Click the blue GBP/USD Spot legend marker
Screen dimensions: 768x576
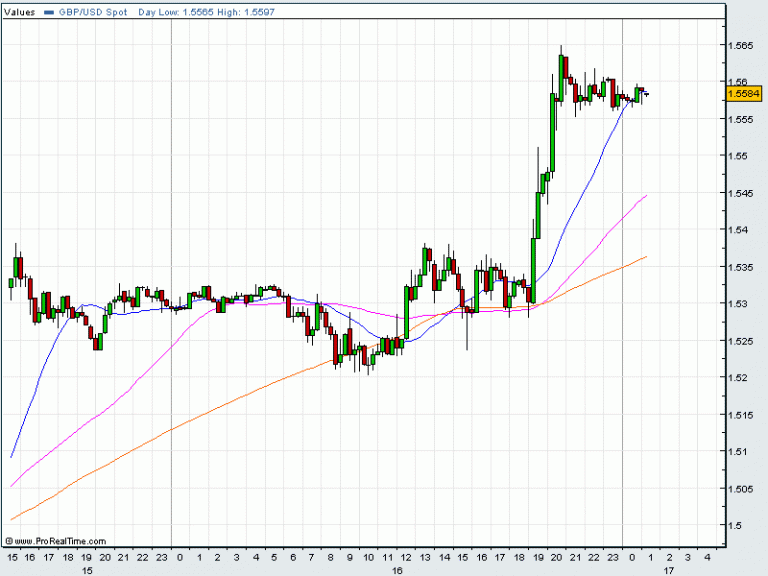click(x=48, y=12)
